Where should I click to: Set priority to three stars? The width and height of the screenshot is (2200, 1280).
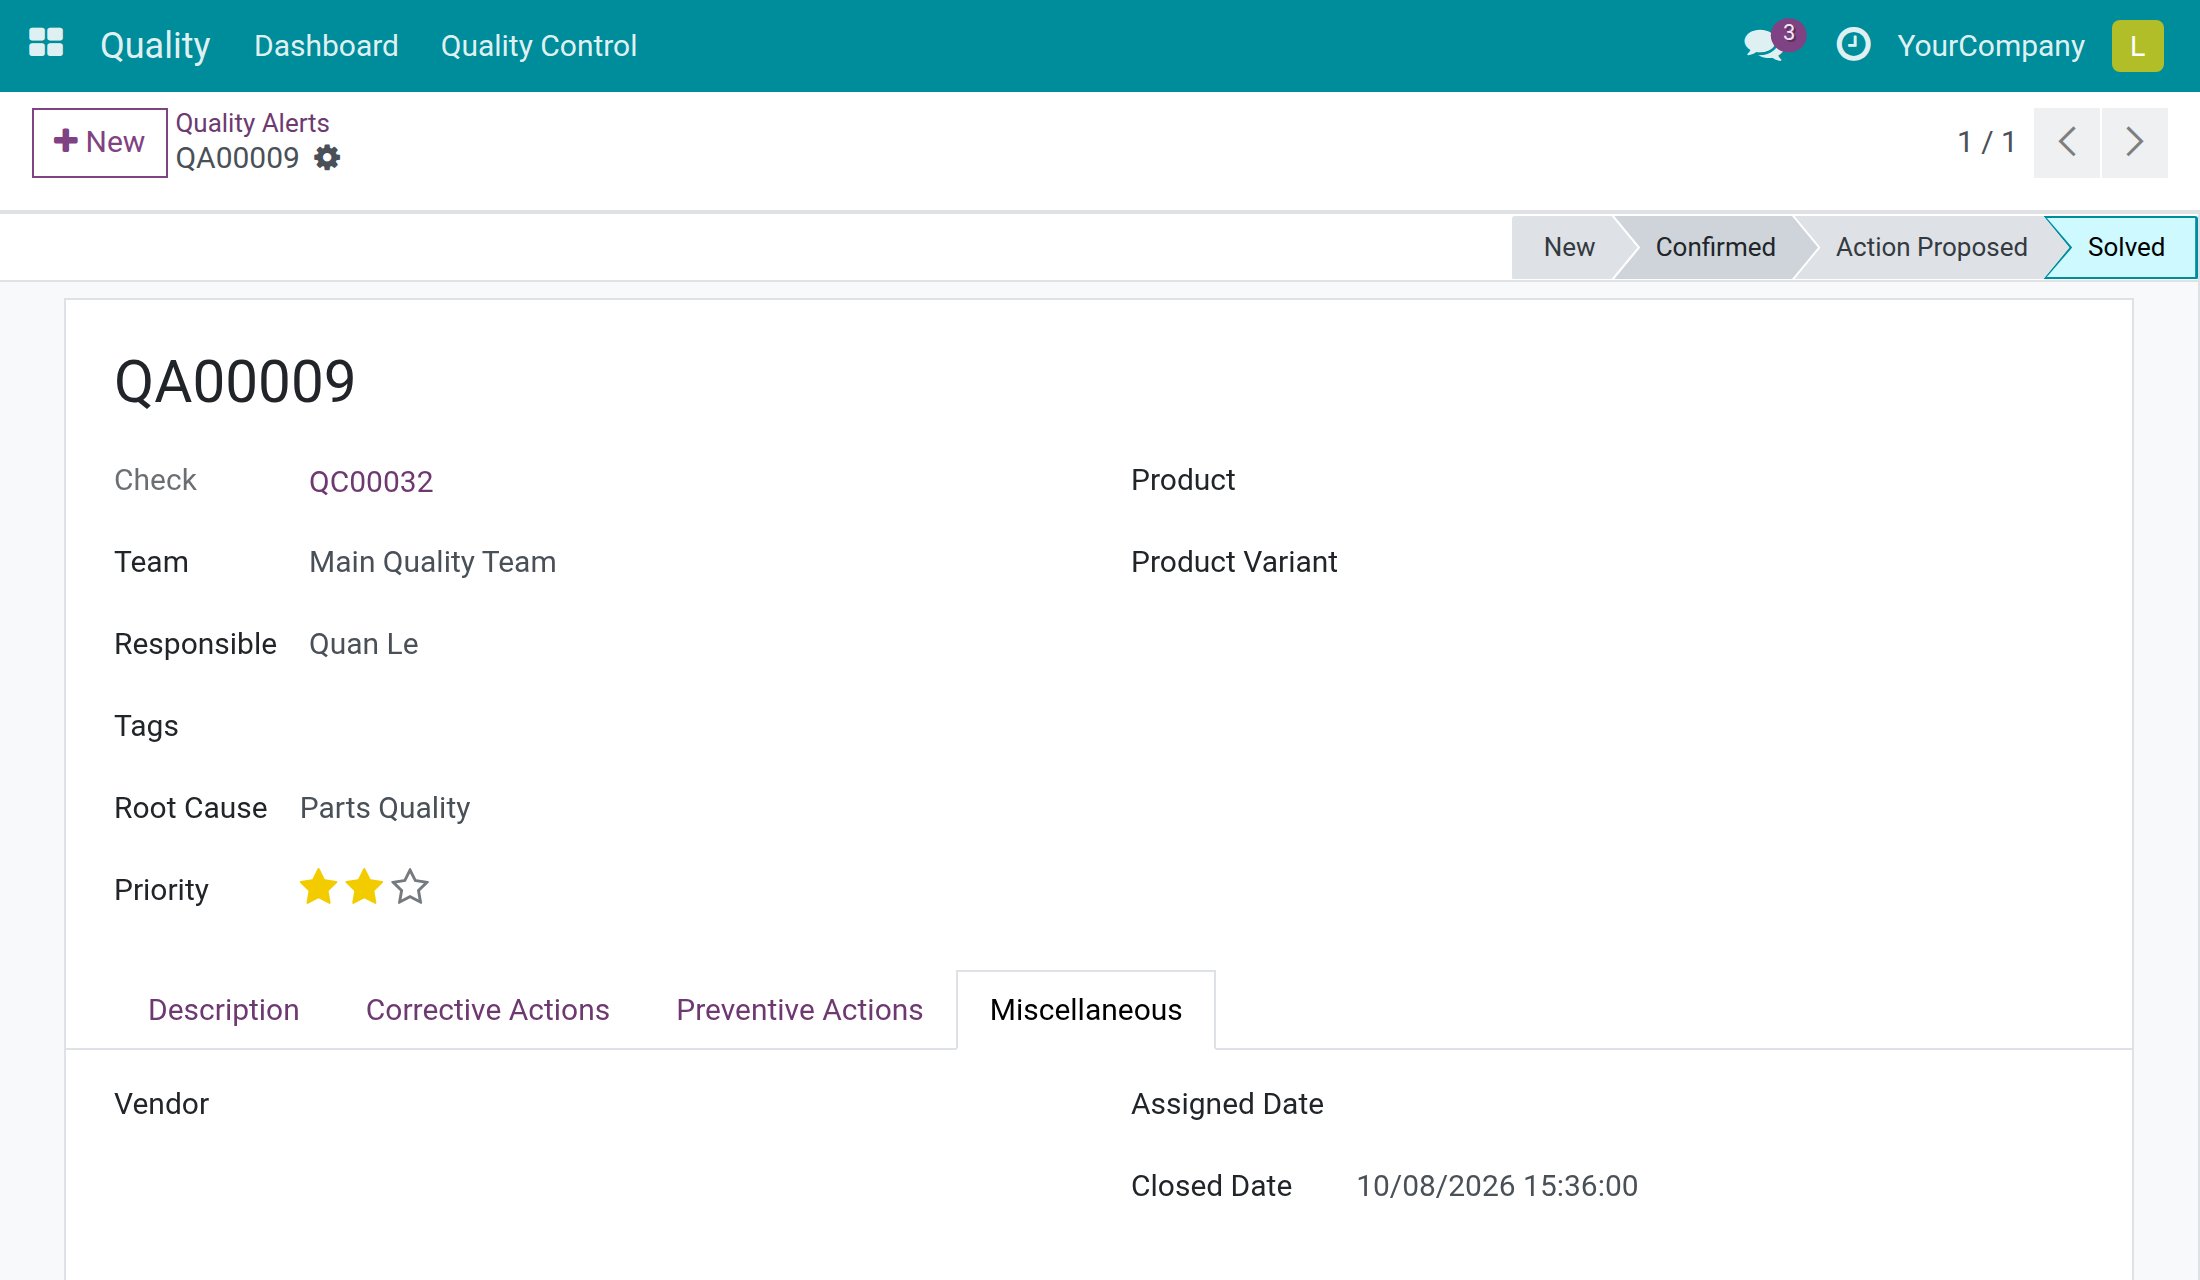(410, 888)
